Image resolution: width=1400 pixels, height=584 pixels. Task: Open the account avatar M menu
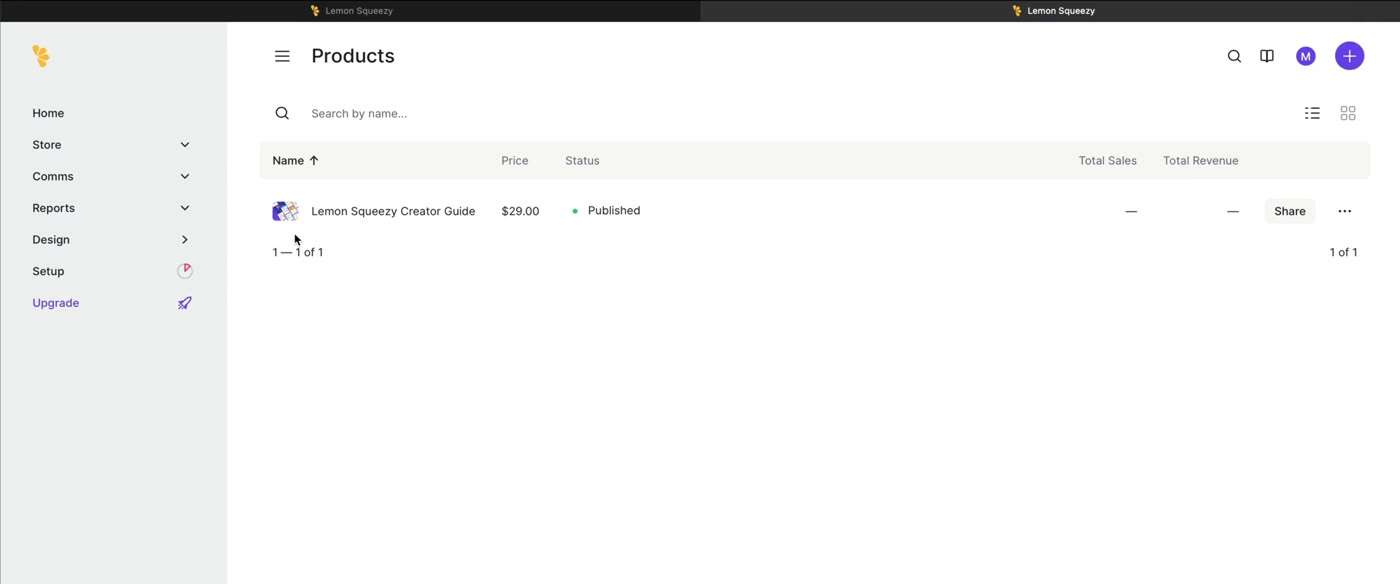point(1305,56)
